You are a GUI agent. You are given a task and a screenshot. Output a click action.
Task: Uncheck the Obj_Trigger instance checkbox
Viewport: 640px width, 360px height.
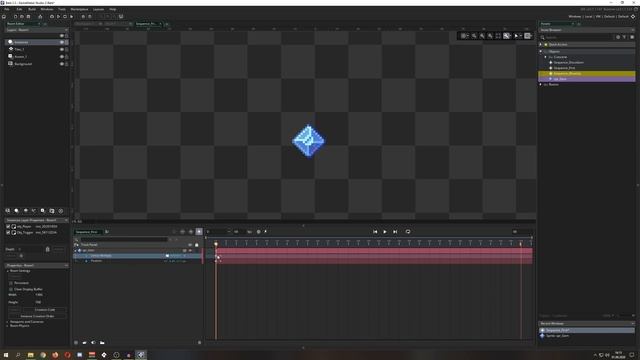click(x=8, y=232)
